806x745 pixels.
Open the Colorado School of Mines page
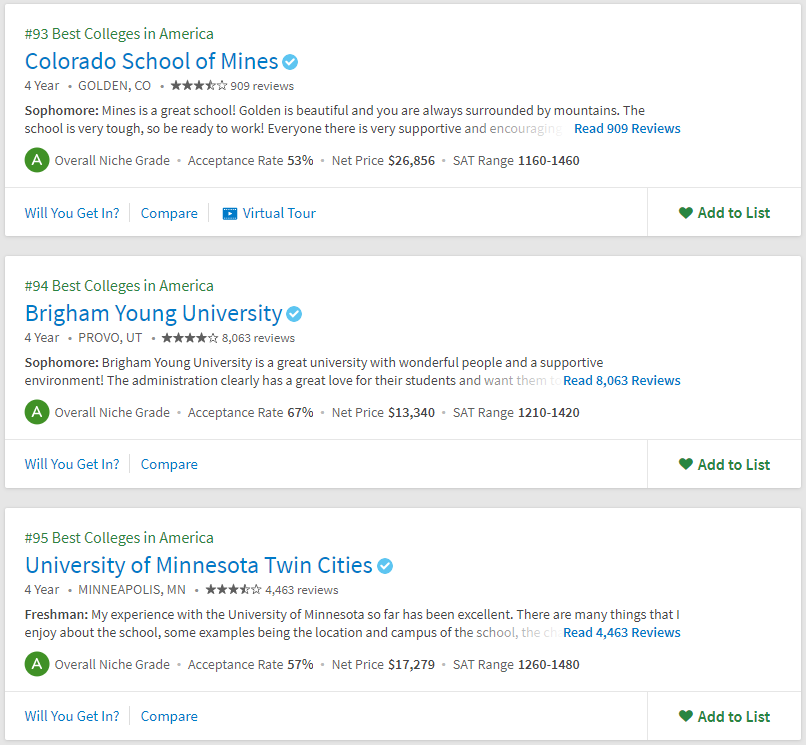tap(152, 61)
